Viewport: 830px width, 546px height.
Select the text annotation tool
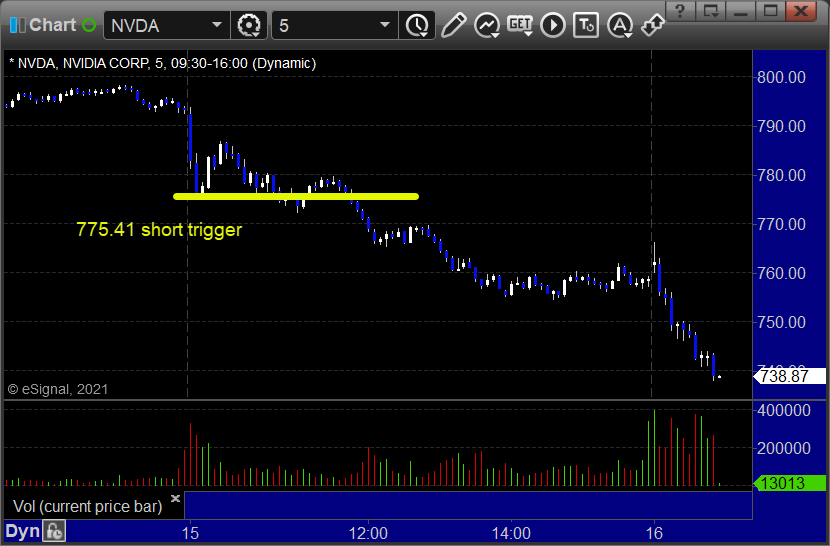coord(586,25)
